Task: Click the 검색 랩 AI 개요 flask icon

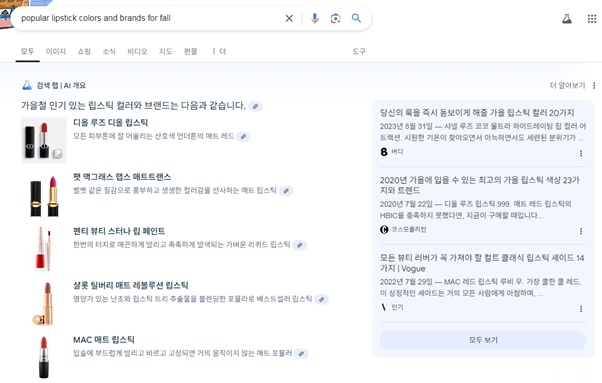Action: point(27,85)
